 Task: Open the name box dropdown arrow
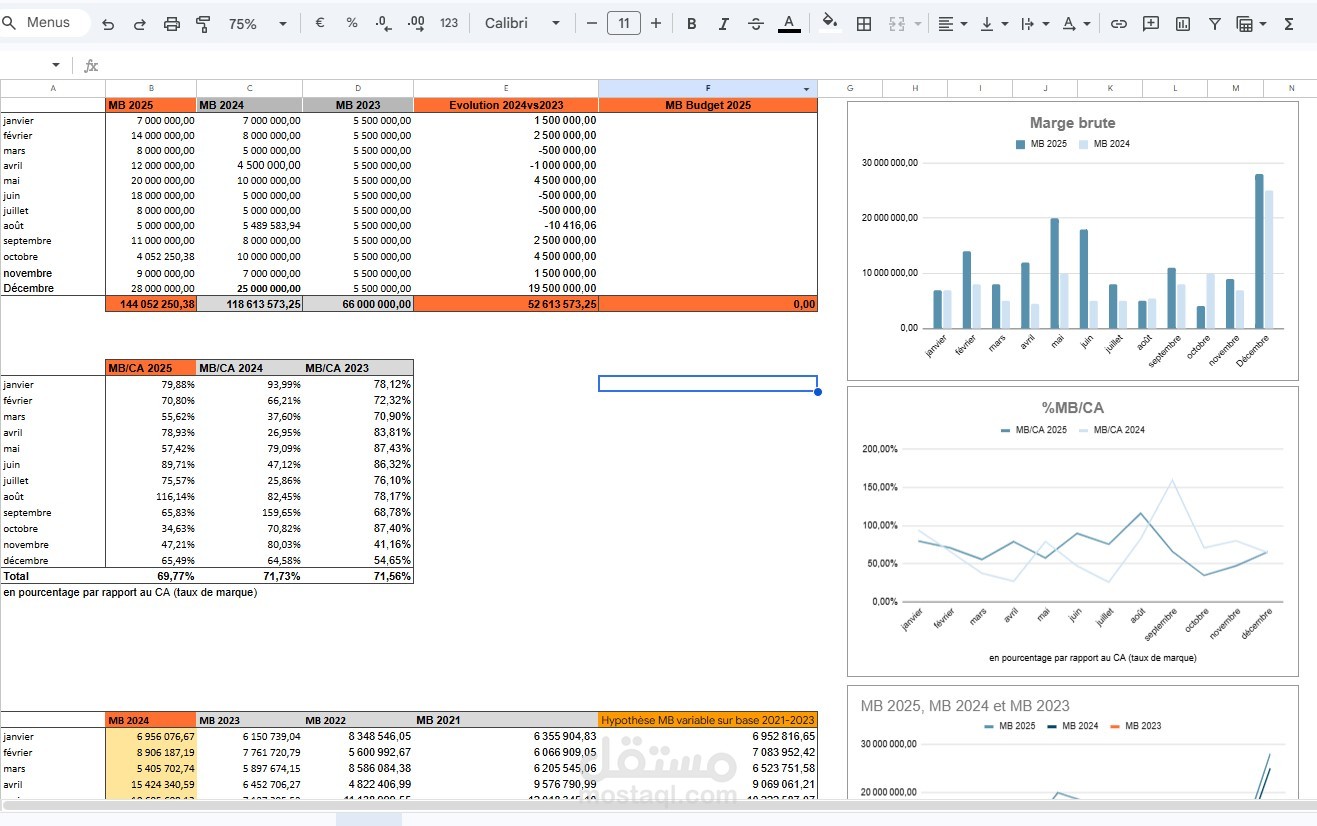click(55, 65)
